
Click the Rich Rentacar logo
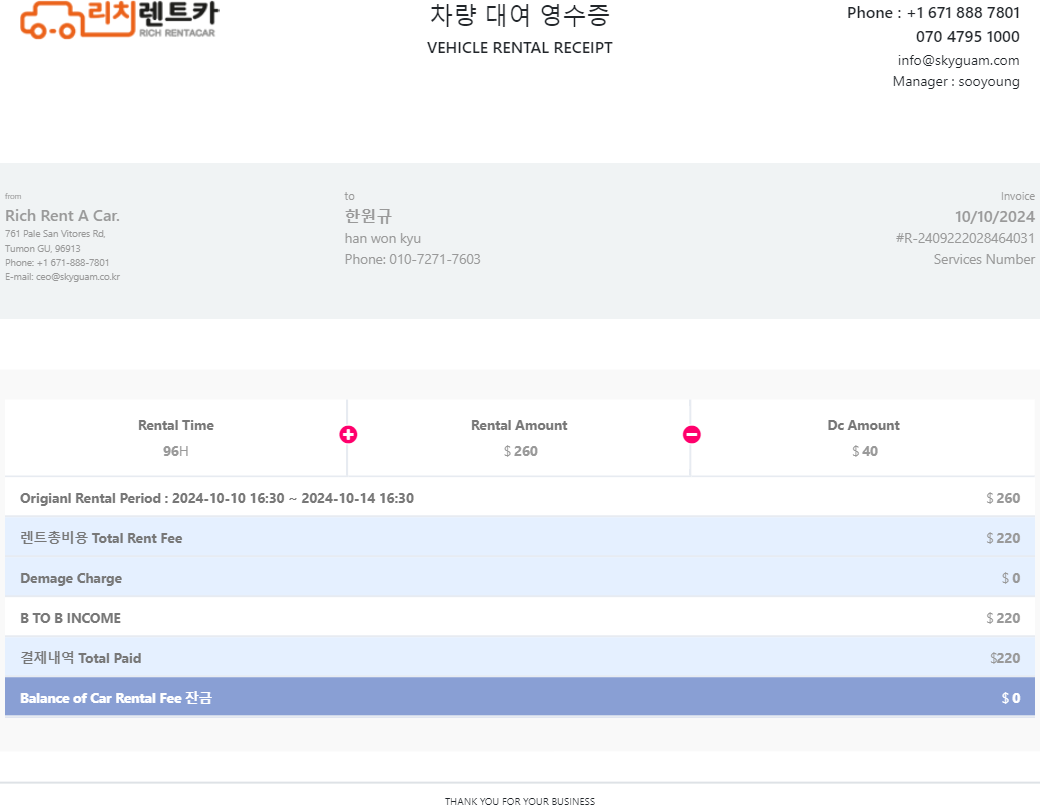tap(118, 18)
